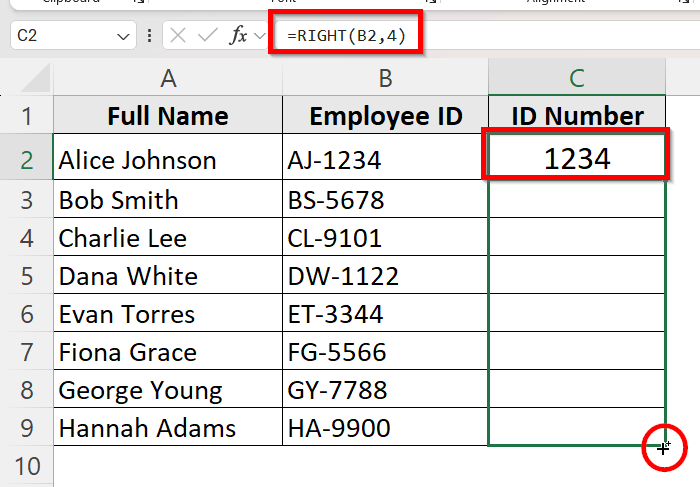Select column B header
The image size is (700, 487).
point(385,78)
